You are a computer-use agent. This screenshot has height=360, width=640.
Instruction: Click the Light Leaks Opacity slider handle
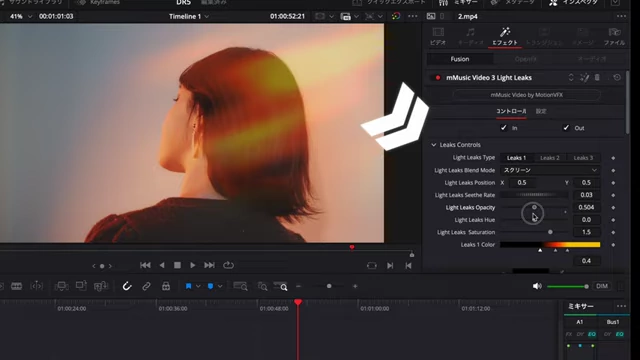point(534,207)
